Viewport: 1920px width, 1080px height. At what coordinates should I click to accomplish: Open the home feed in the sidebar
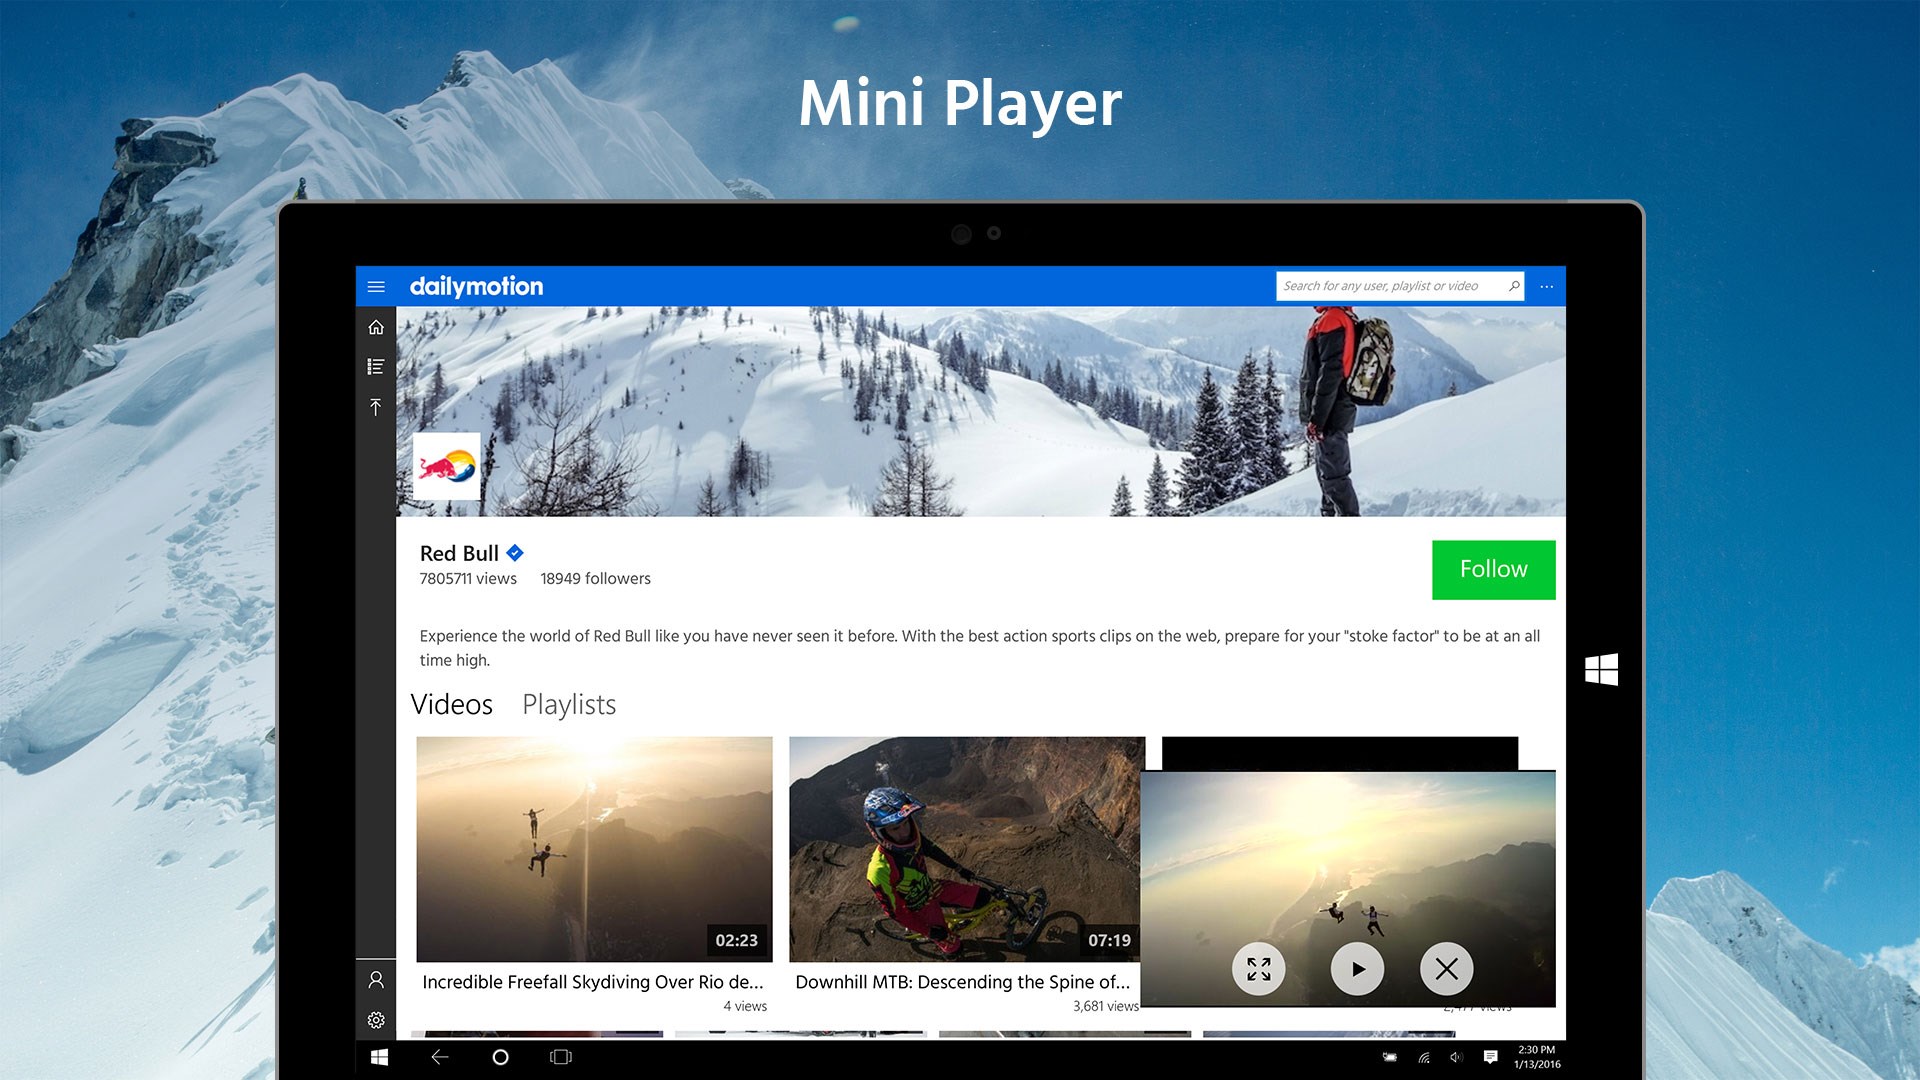[376, 327]
